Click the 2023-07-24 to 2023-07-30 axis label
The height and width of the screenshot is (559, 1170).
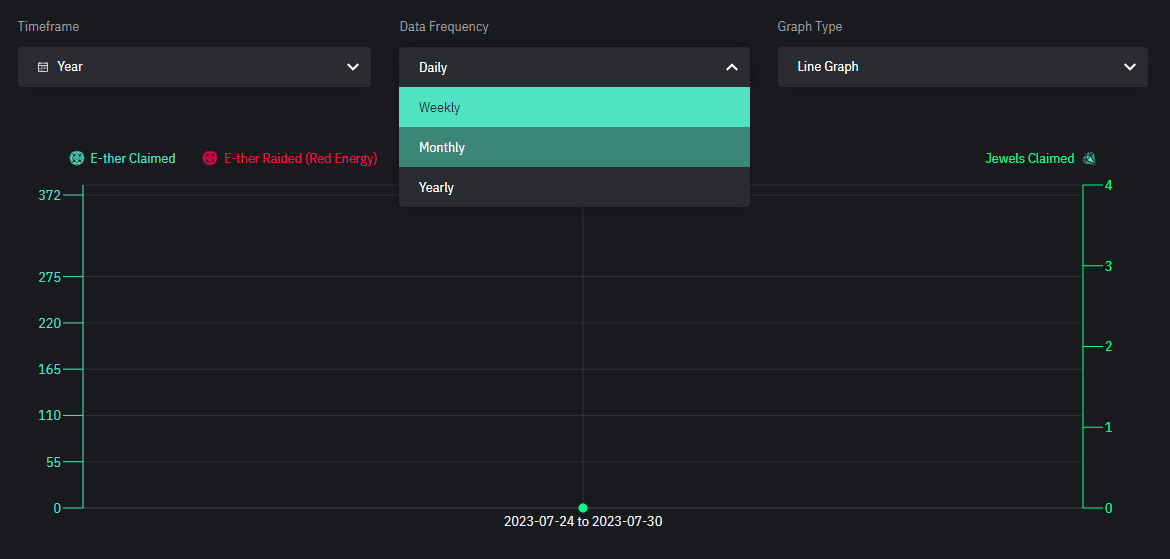(583, 522)
